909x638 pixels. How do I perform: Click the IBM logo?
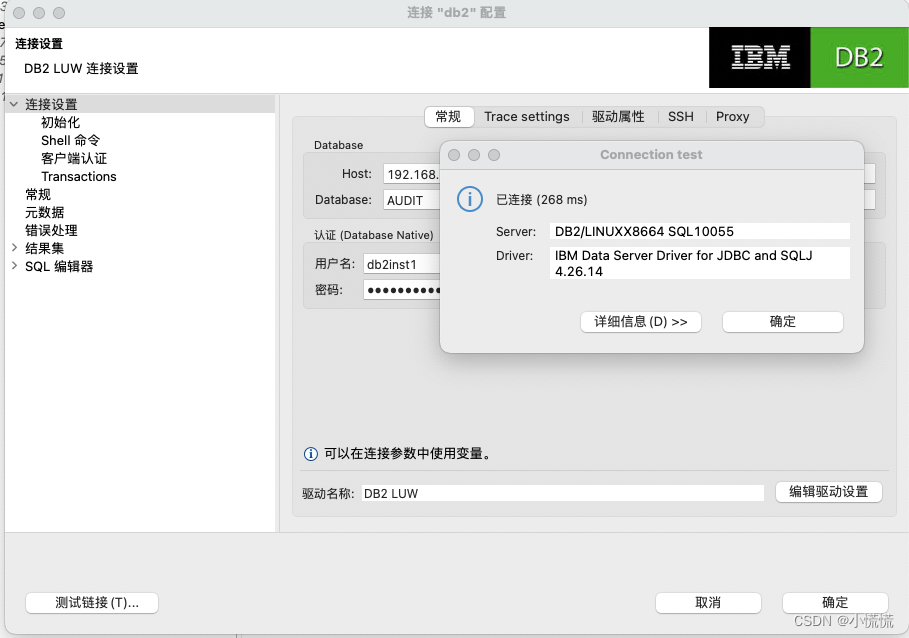click(x=758, y=58)
